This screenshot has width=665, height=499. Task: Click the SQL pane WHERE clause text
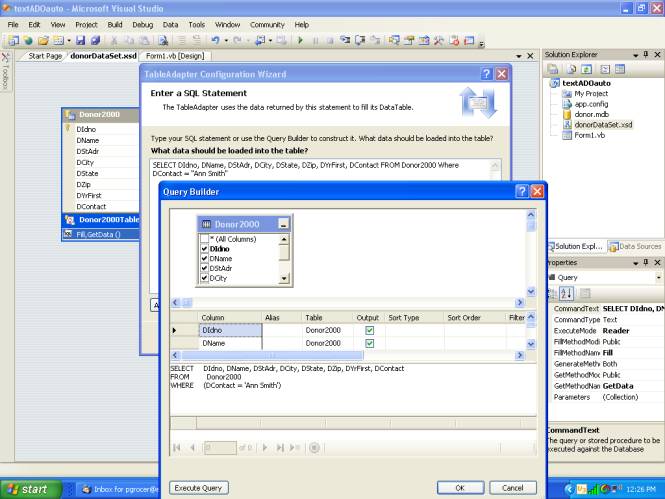pos(226,385)
